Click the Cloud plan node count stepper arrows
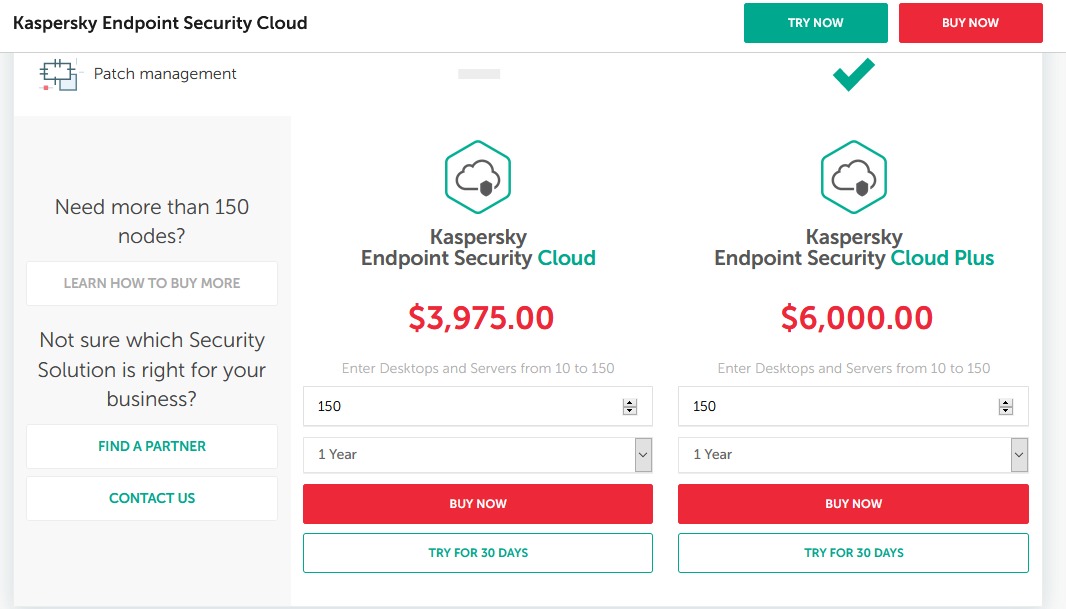The height and width of the screenshot is (609, 1066). (630, 407)
